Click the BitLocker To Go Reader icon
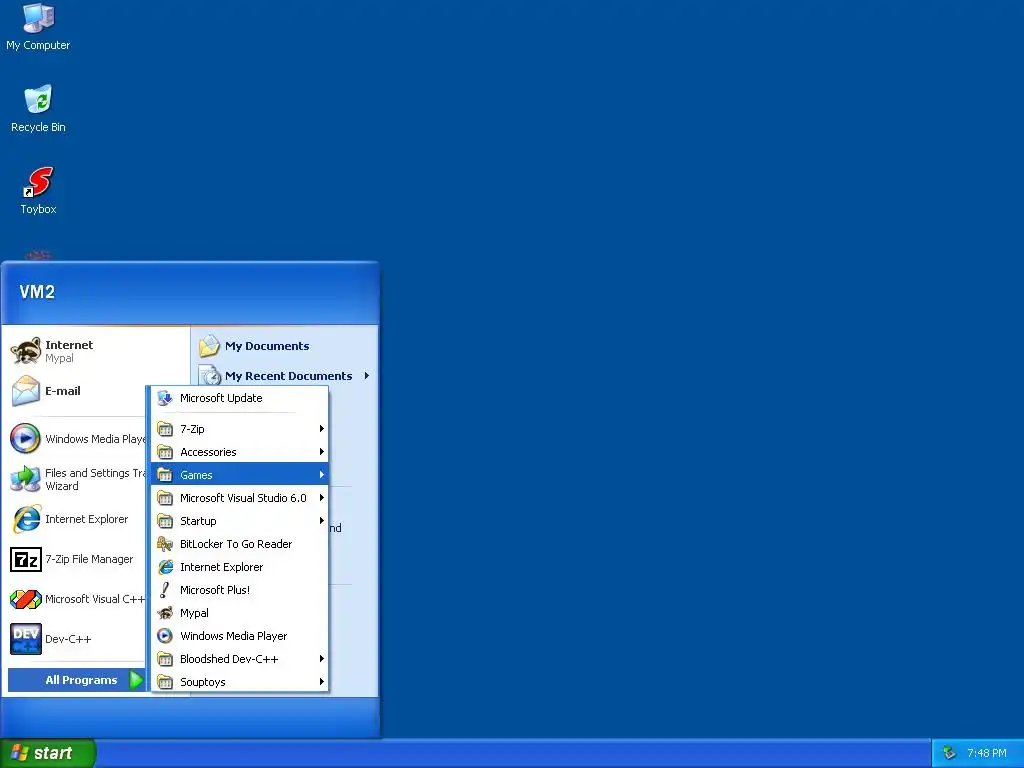Screen dimensions: 1024x768 pyautogui.click(x=165, y=544)
